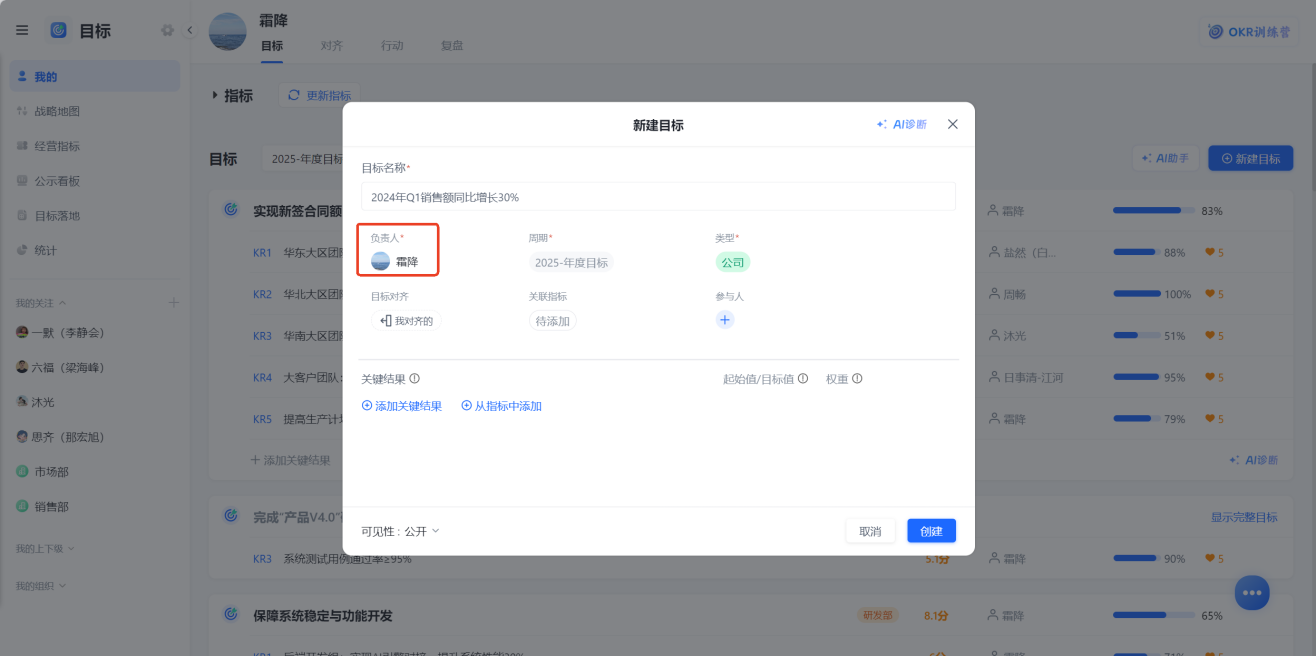Click the 目标 app logo icon
This screenshot has height=656, width=1316.
click(58, 30)
